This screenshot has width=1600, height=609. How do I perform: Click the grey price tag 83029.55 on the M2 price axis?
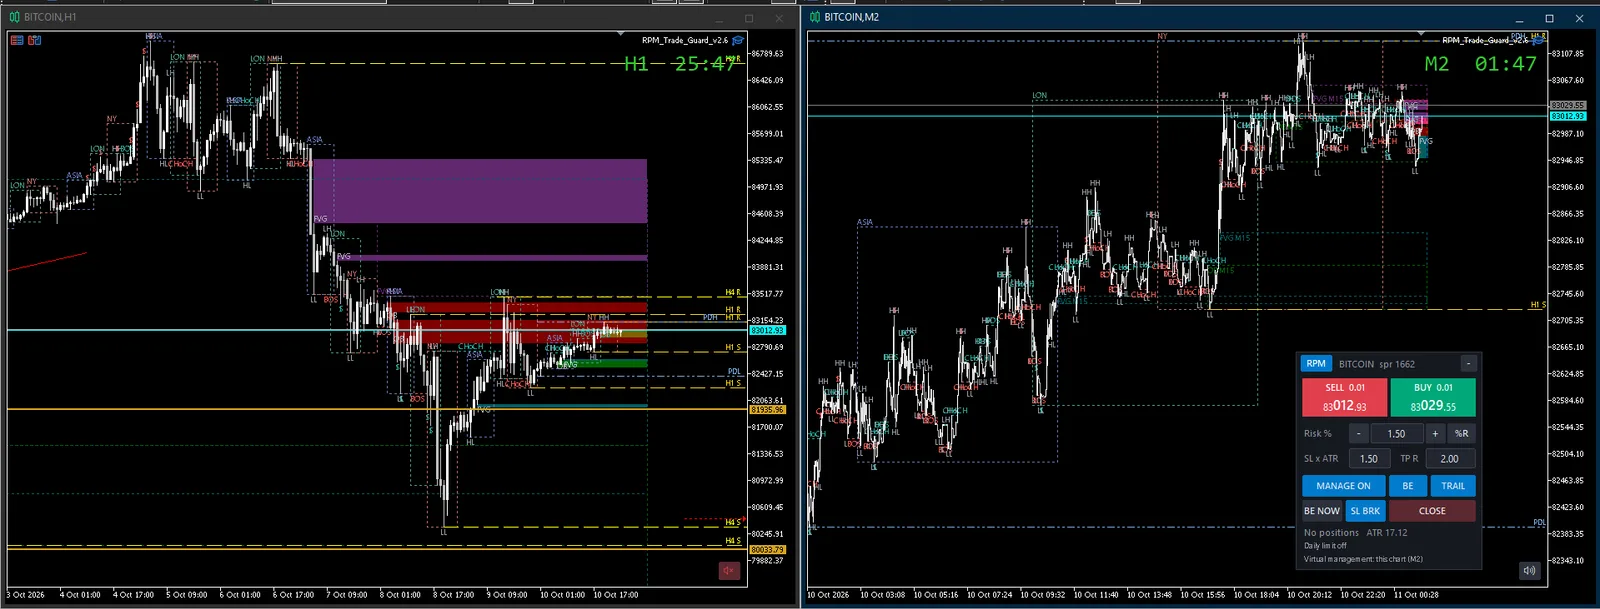pos(1567,105)
